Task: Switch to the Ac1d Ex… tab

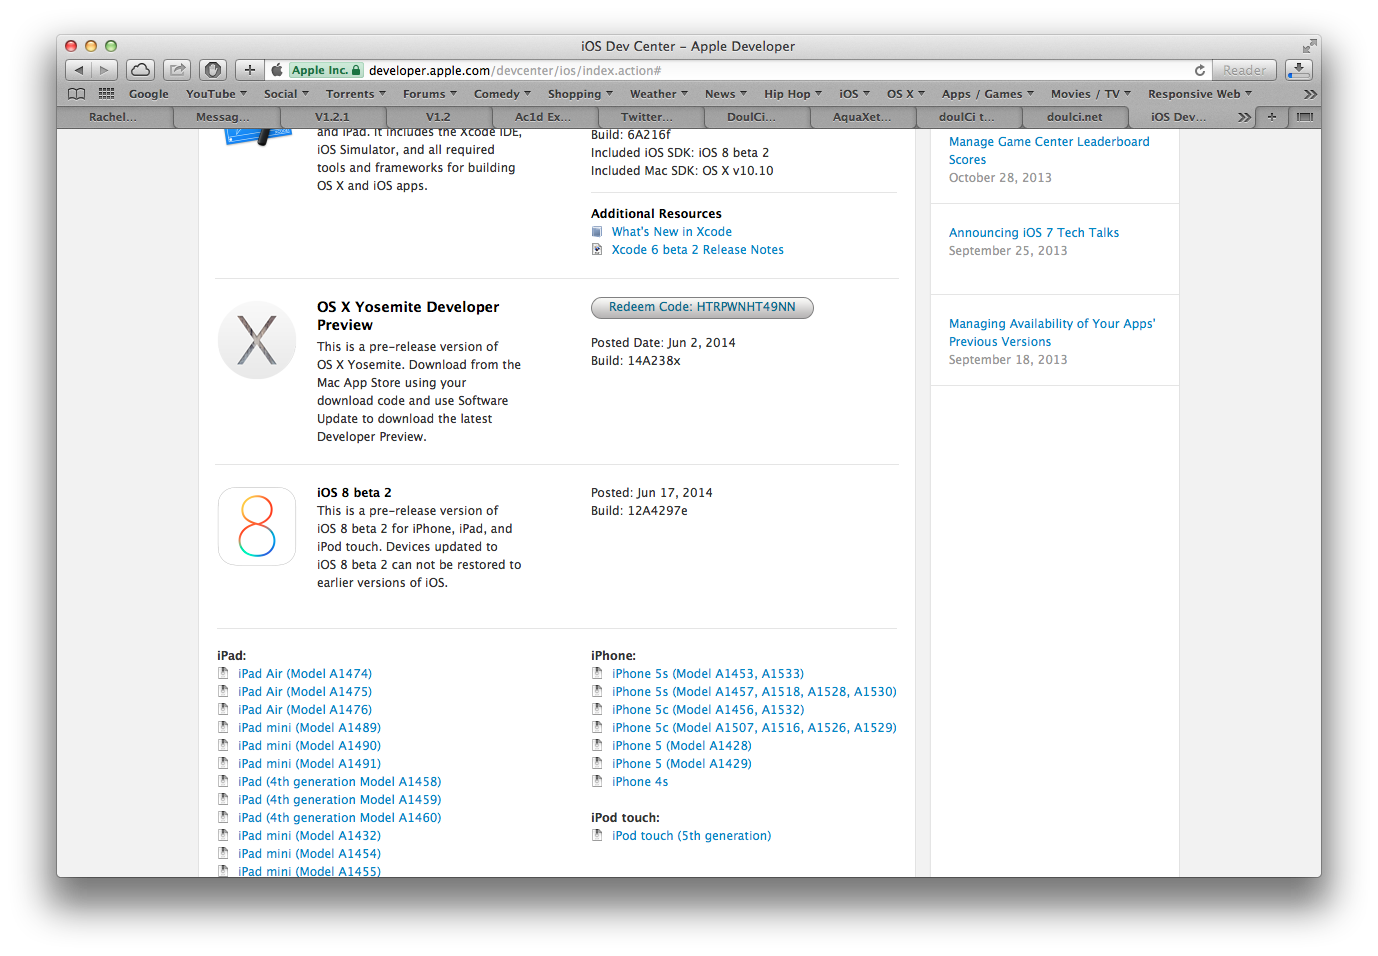Action: [543, 117]
